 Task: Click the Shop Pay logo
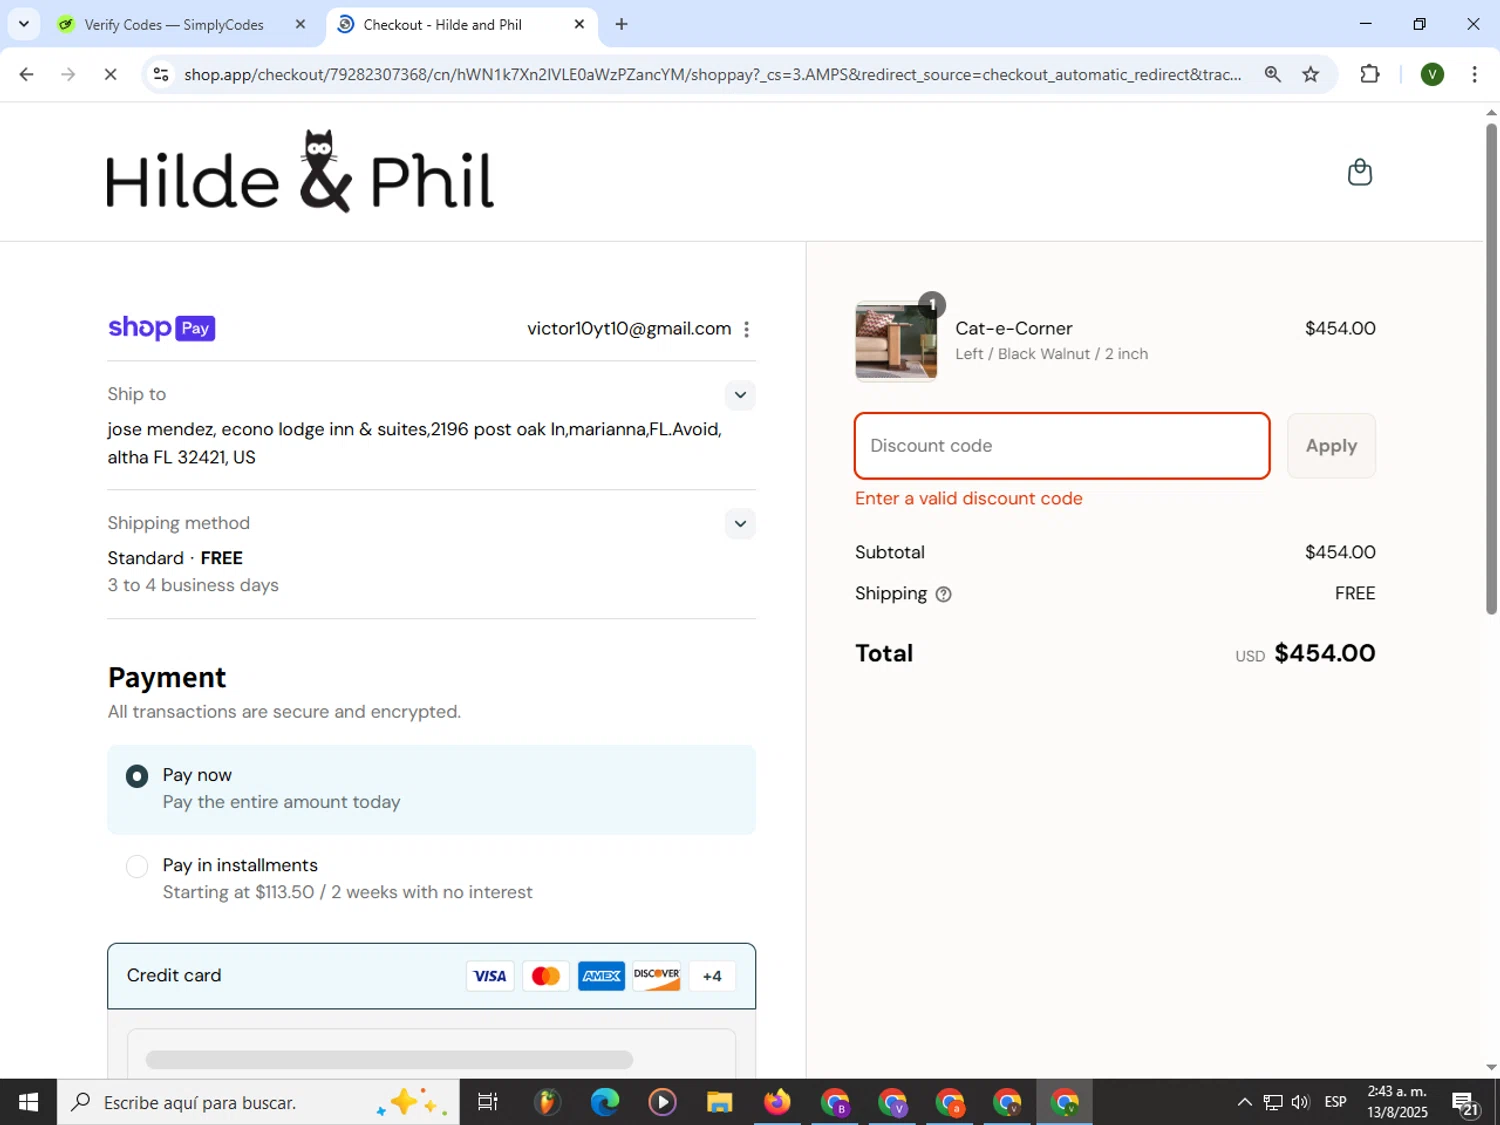click(161, 328)
